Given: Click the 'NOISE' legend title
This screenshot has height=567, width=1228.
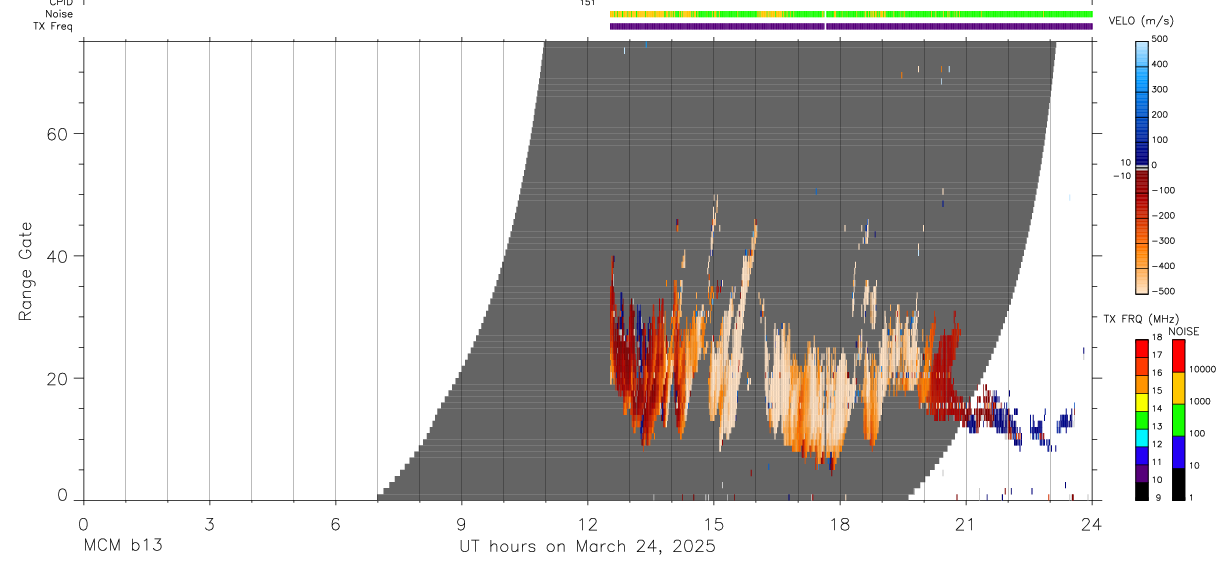Looking at the screenshot, I should click(1184, 331).
